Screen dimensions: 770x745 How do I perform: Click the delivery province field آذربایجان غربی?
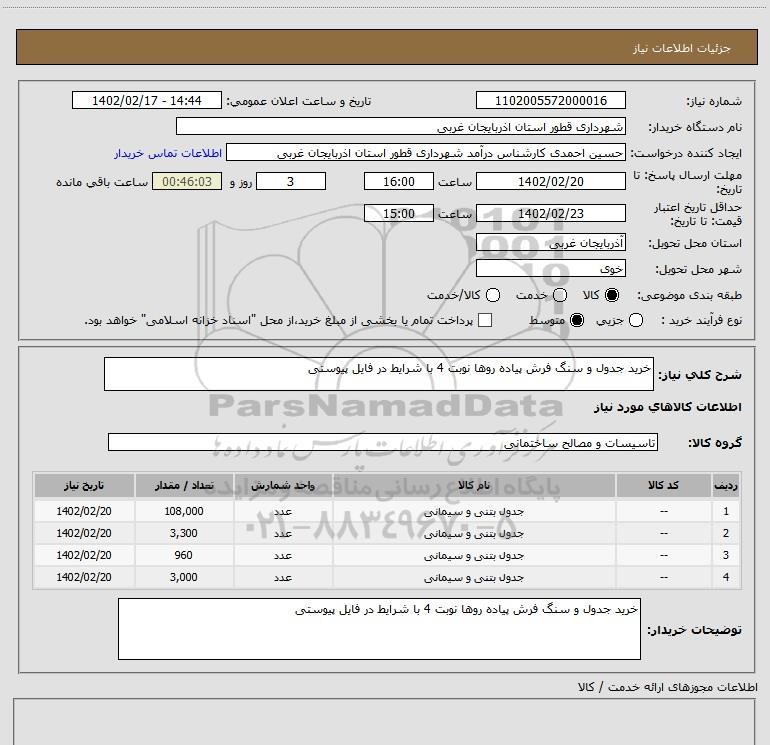coord(550,243)
